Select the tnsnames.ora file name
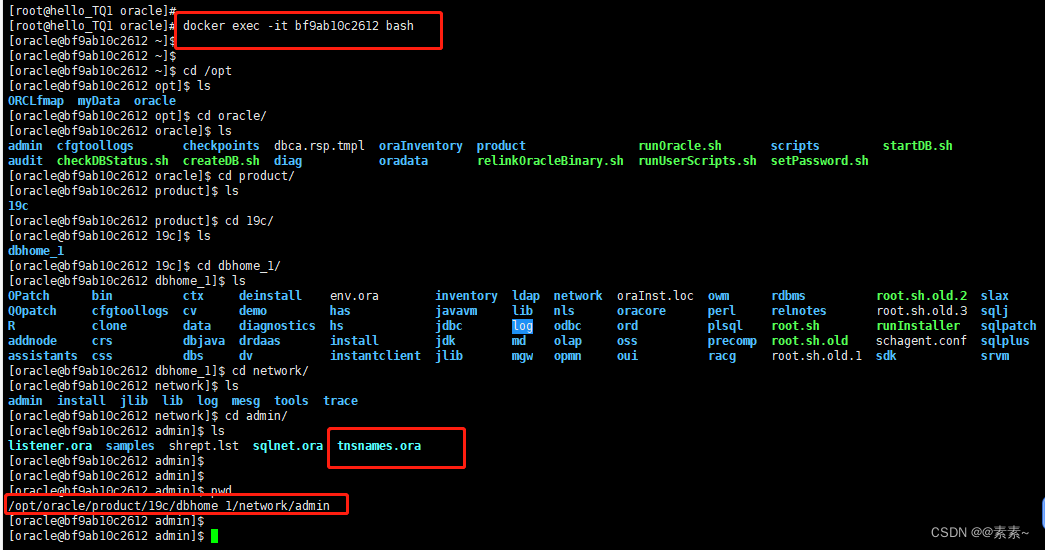 (x=379, y=446)
